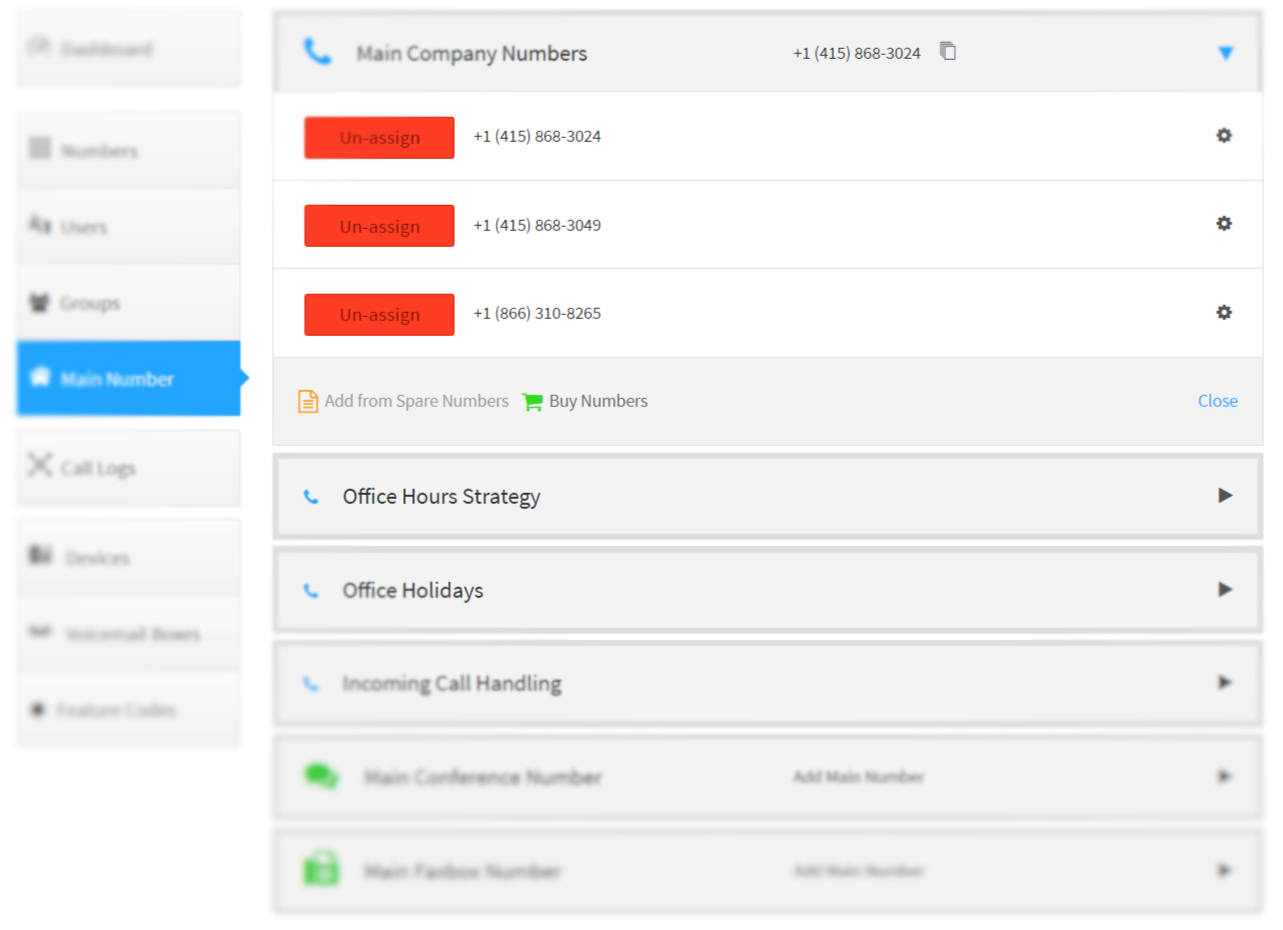1283x930 pixels.
Task: Select Groups in the sidebar
Action: pyautogui.click(x=128, y=303)
